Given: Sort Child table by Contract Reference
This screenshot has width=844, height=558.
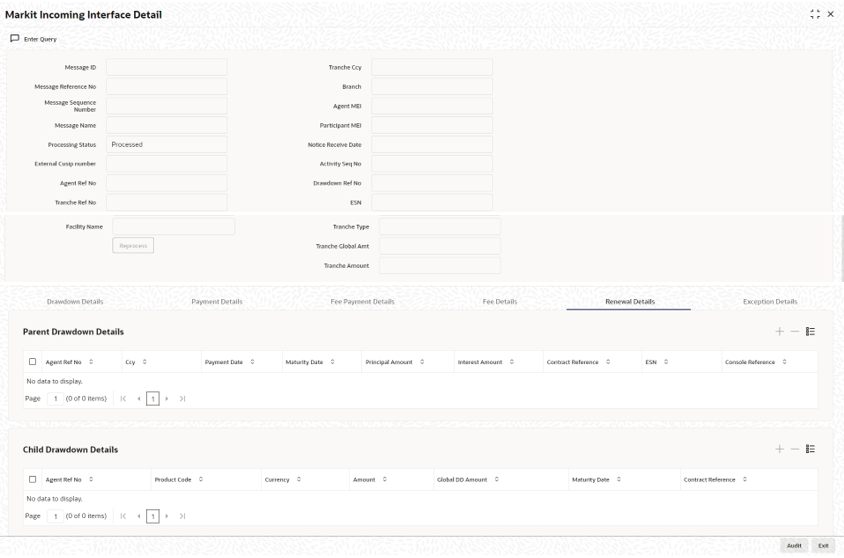Looking at the screenshot, I should click(x=744, y=479).
